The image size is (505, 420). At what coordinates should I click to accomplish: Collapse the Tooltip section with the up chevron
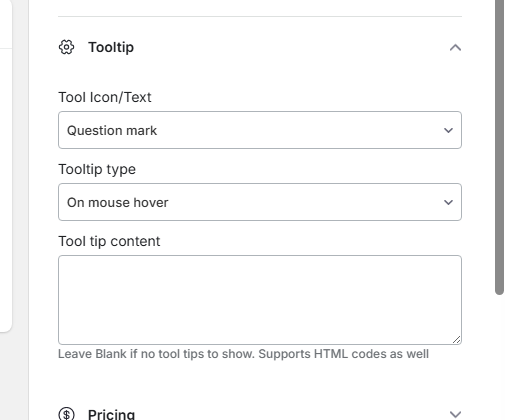455,48
